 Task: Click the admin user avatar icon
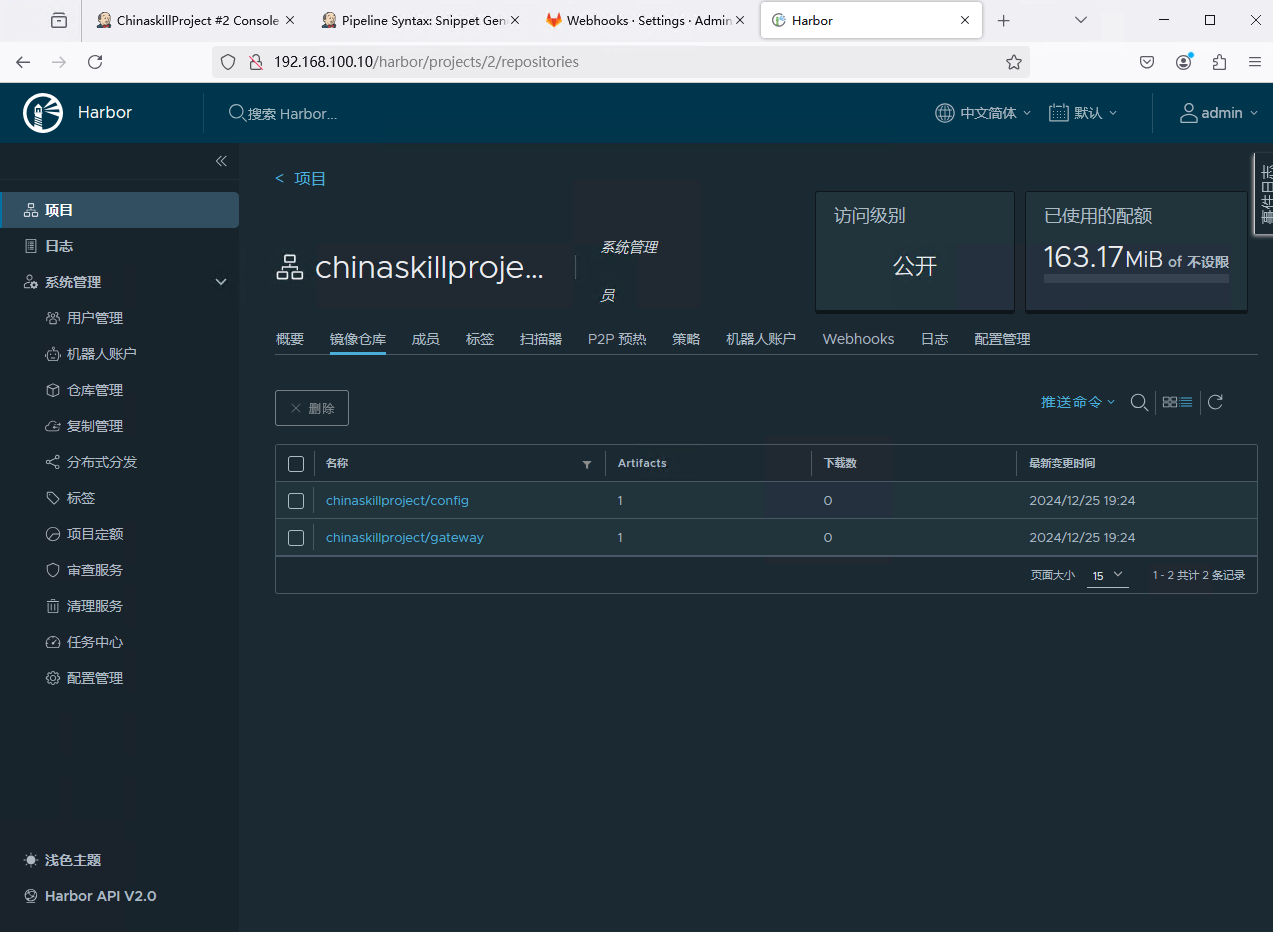click(x=1188, y=113)
